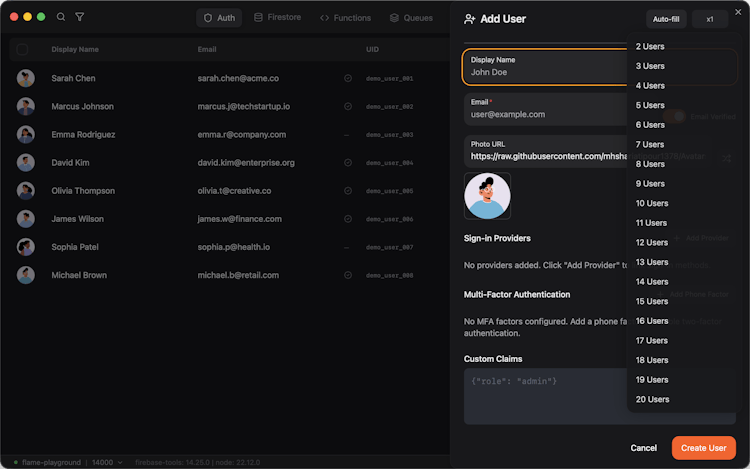Click verified check icon for Marcus Johnson
The image size is (750, 469).
[347, 106]
